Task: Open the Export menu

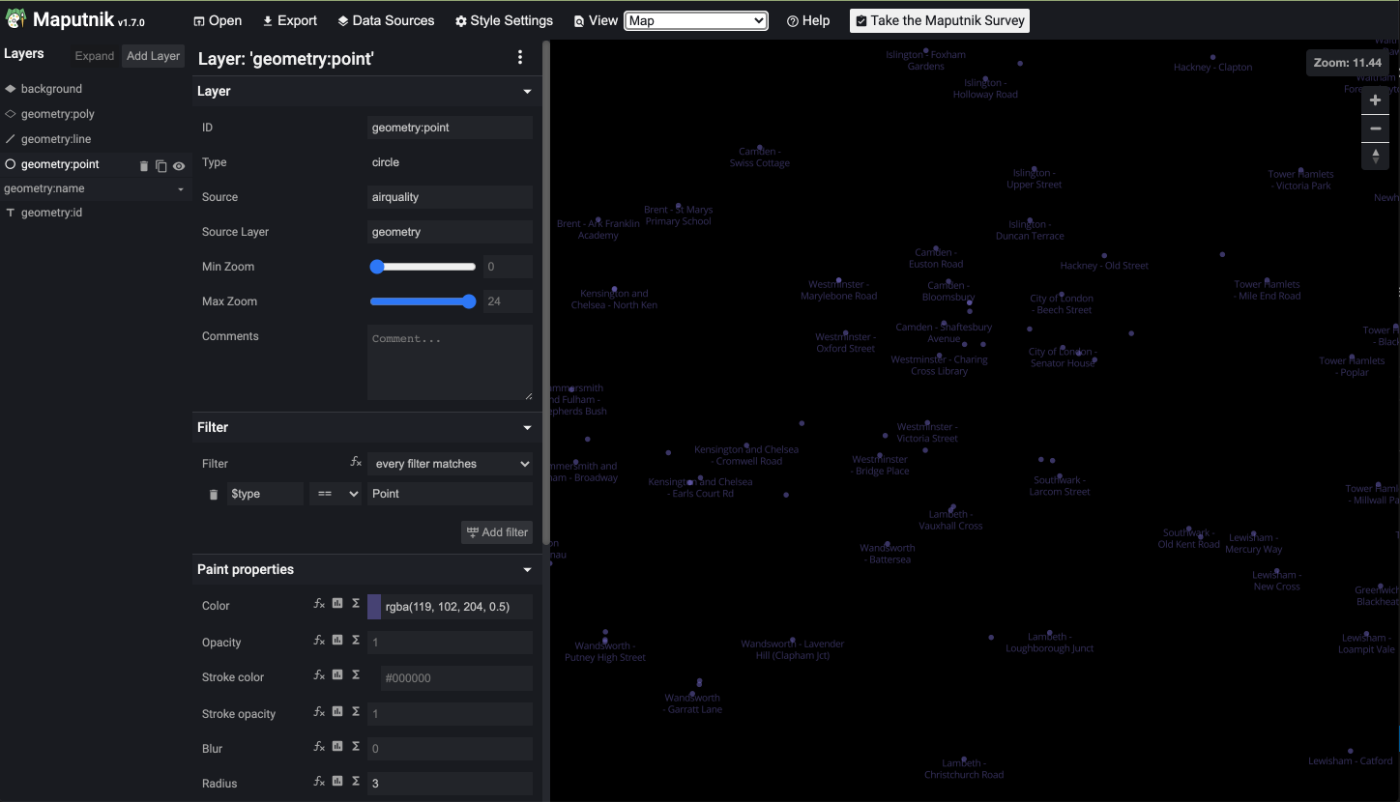Action: (289, 21)
